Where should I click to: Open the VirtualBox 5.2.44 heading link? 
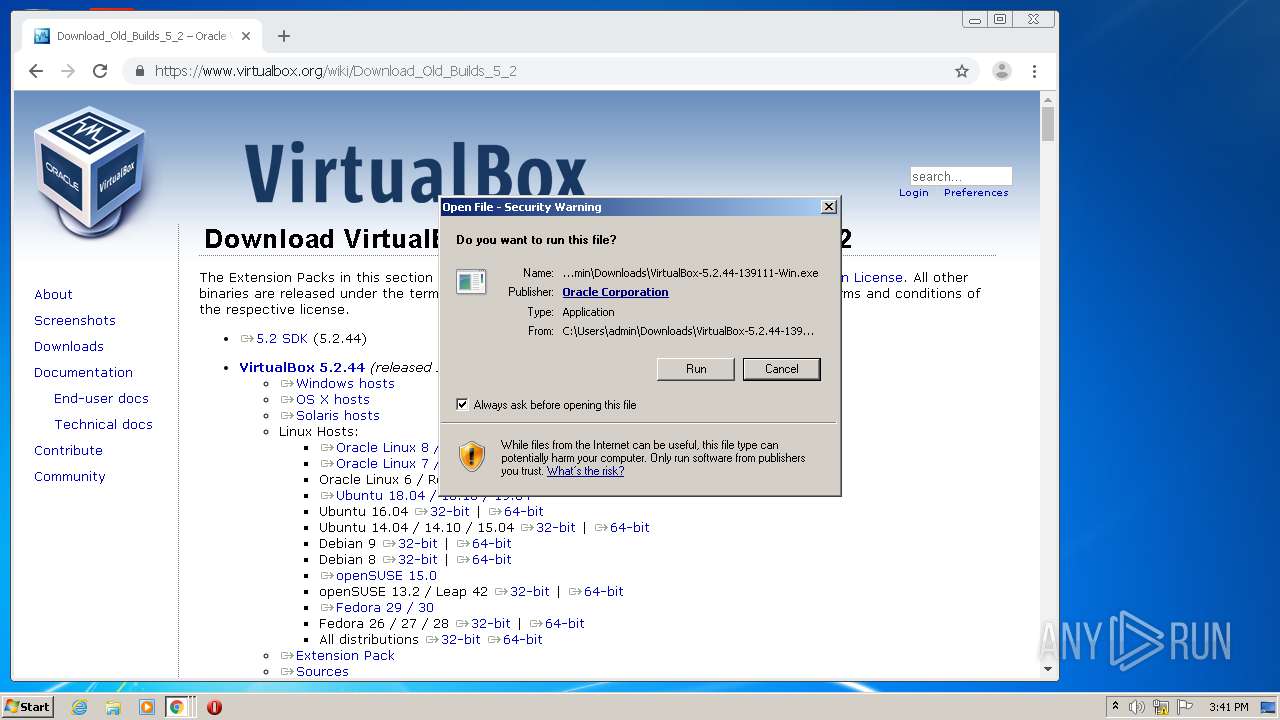302,368
